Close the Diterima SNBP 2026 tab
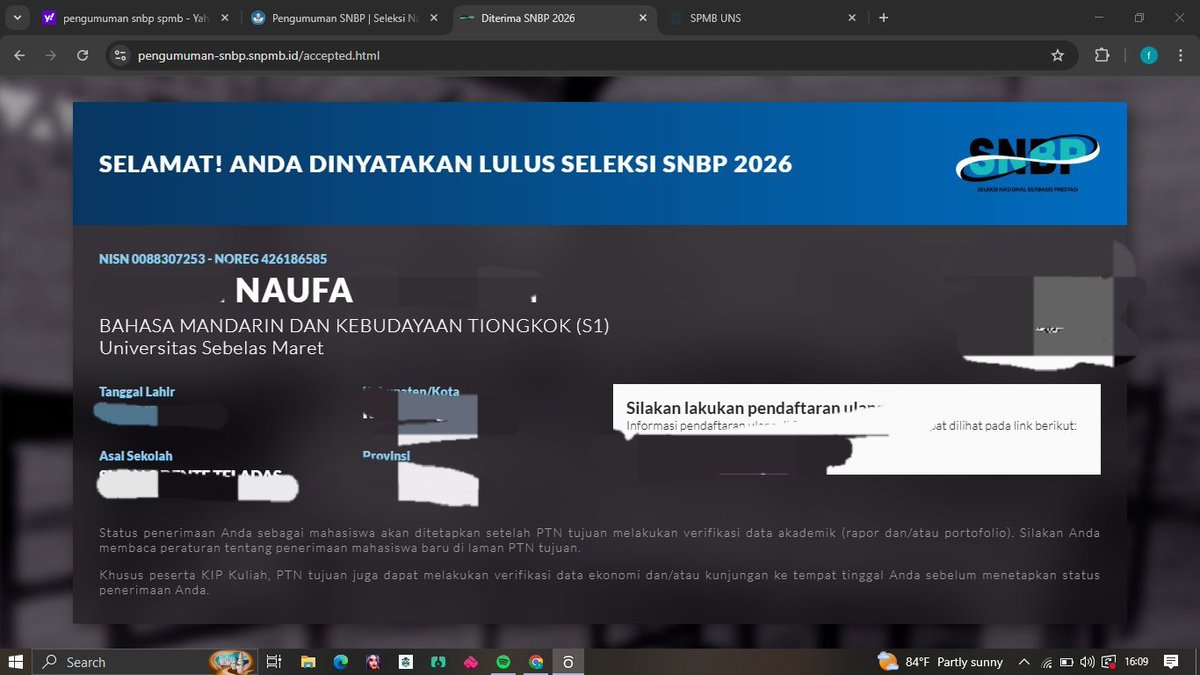Screen dimensions: 1200x675 tap(642, 18)
